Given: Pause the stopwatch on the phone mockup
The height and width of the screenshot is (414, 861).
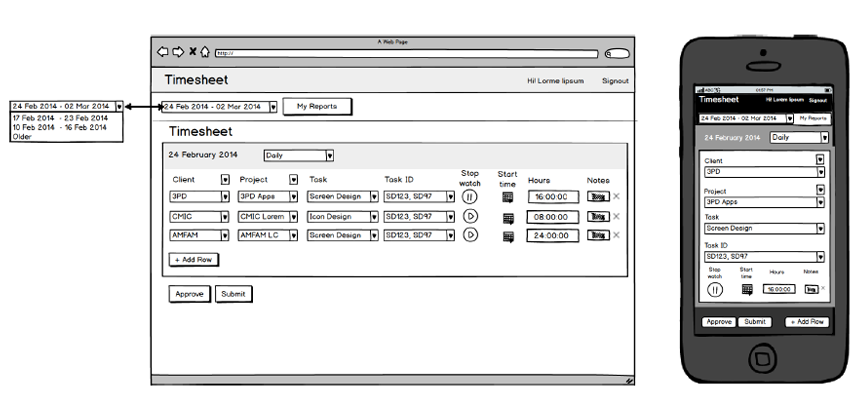Looking at the screenshot, I should point(715,289).
